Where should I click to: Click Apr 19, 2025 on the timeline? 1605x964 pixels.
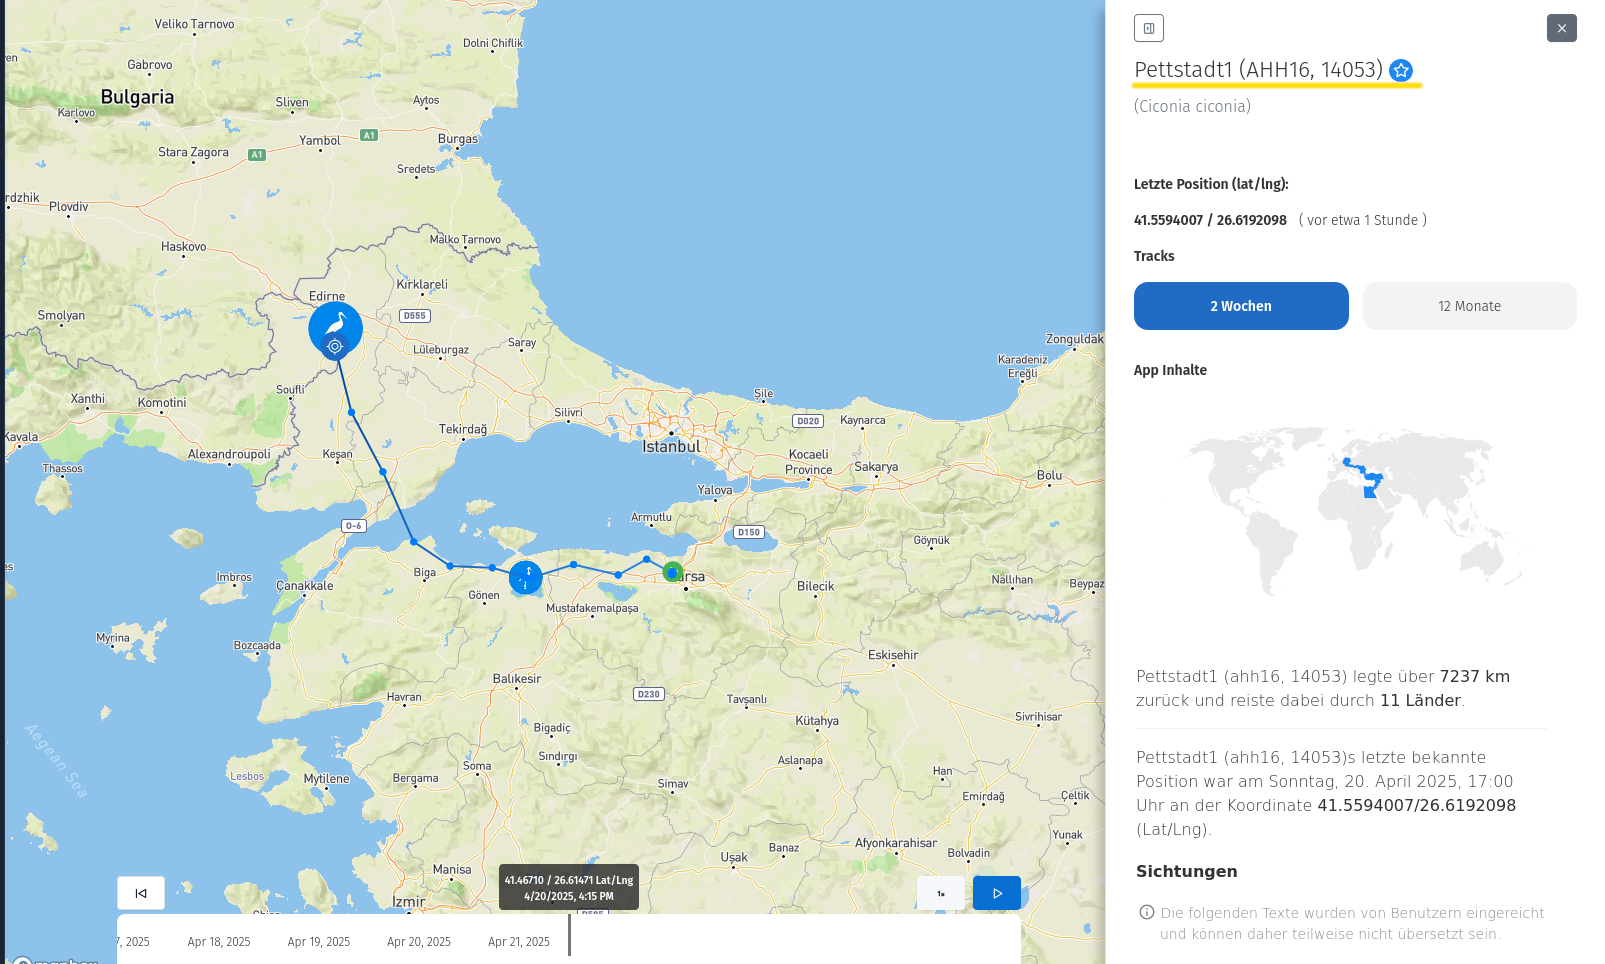(319, 942)
